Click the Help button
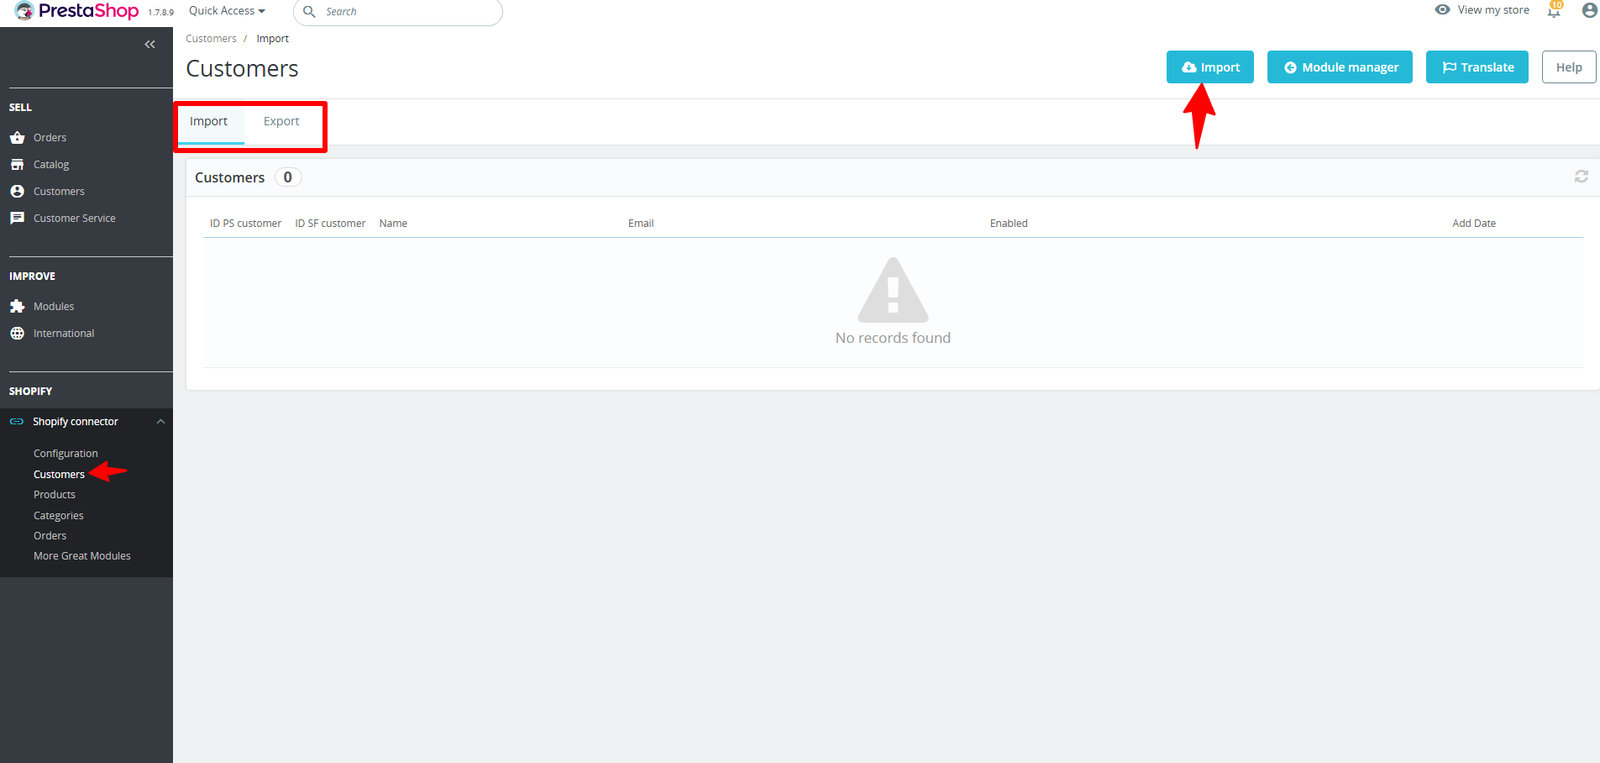The height and width of the screenshot is (763, 1600). pyautogui.click(x=1569, y=67)
